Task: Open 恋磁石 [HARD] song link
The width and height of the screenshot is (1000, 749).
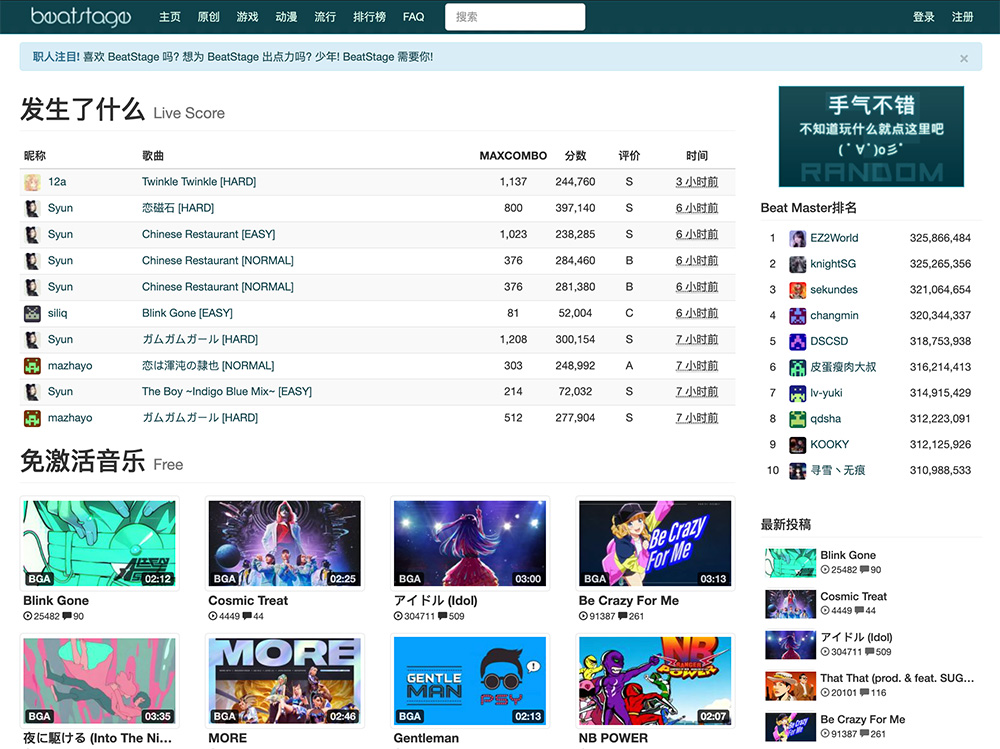Action: [178, 208]
